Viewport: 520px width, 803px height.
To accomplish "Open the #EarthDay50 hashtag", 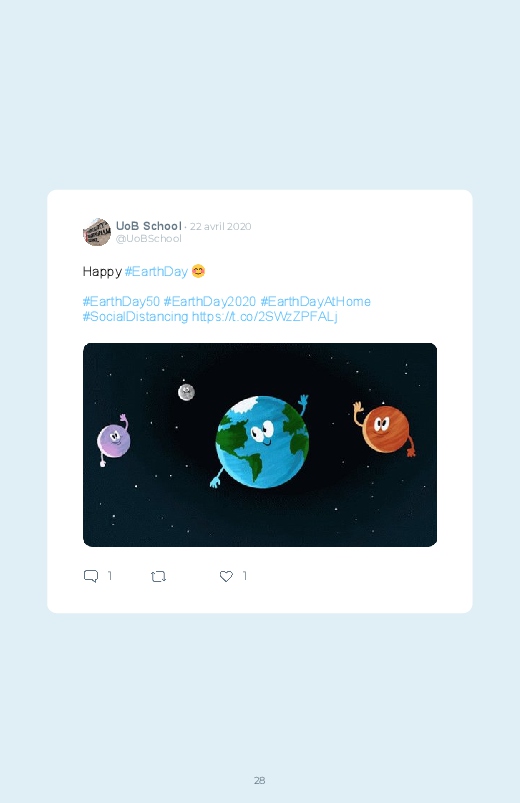I will coord(121,301).
